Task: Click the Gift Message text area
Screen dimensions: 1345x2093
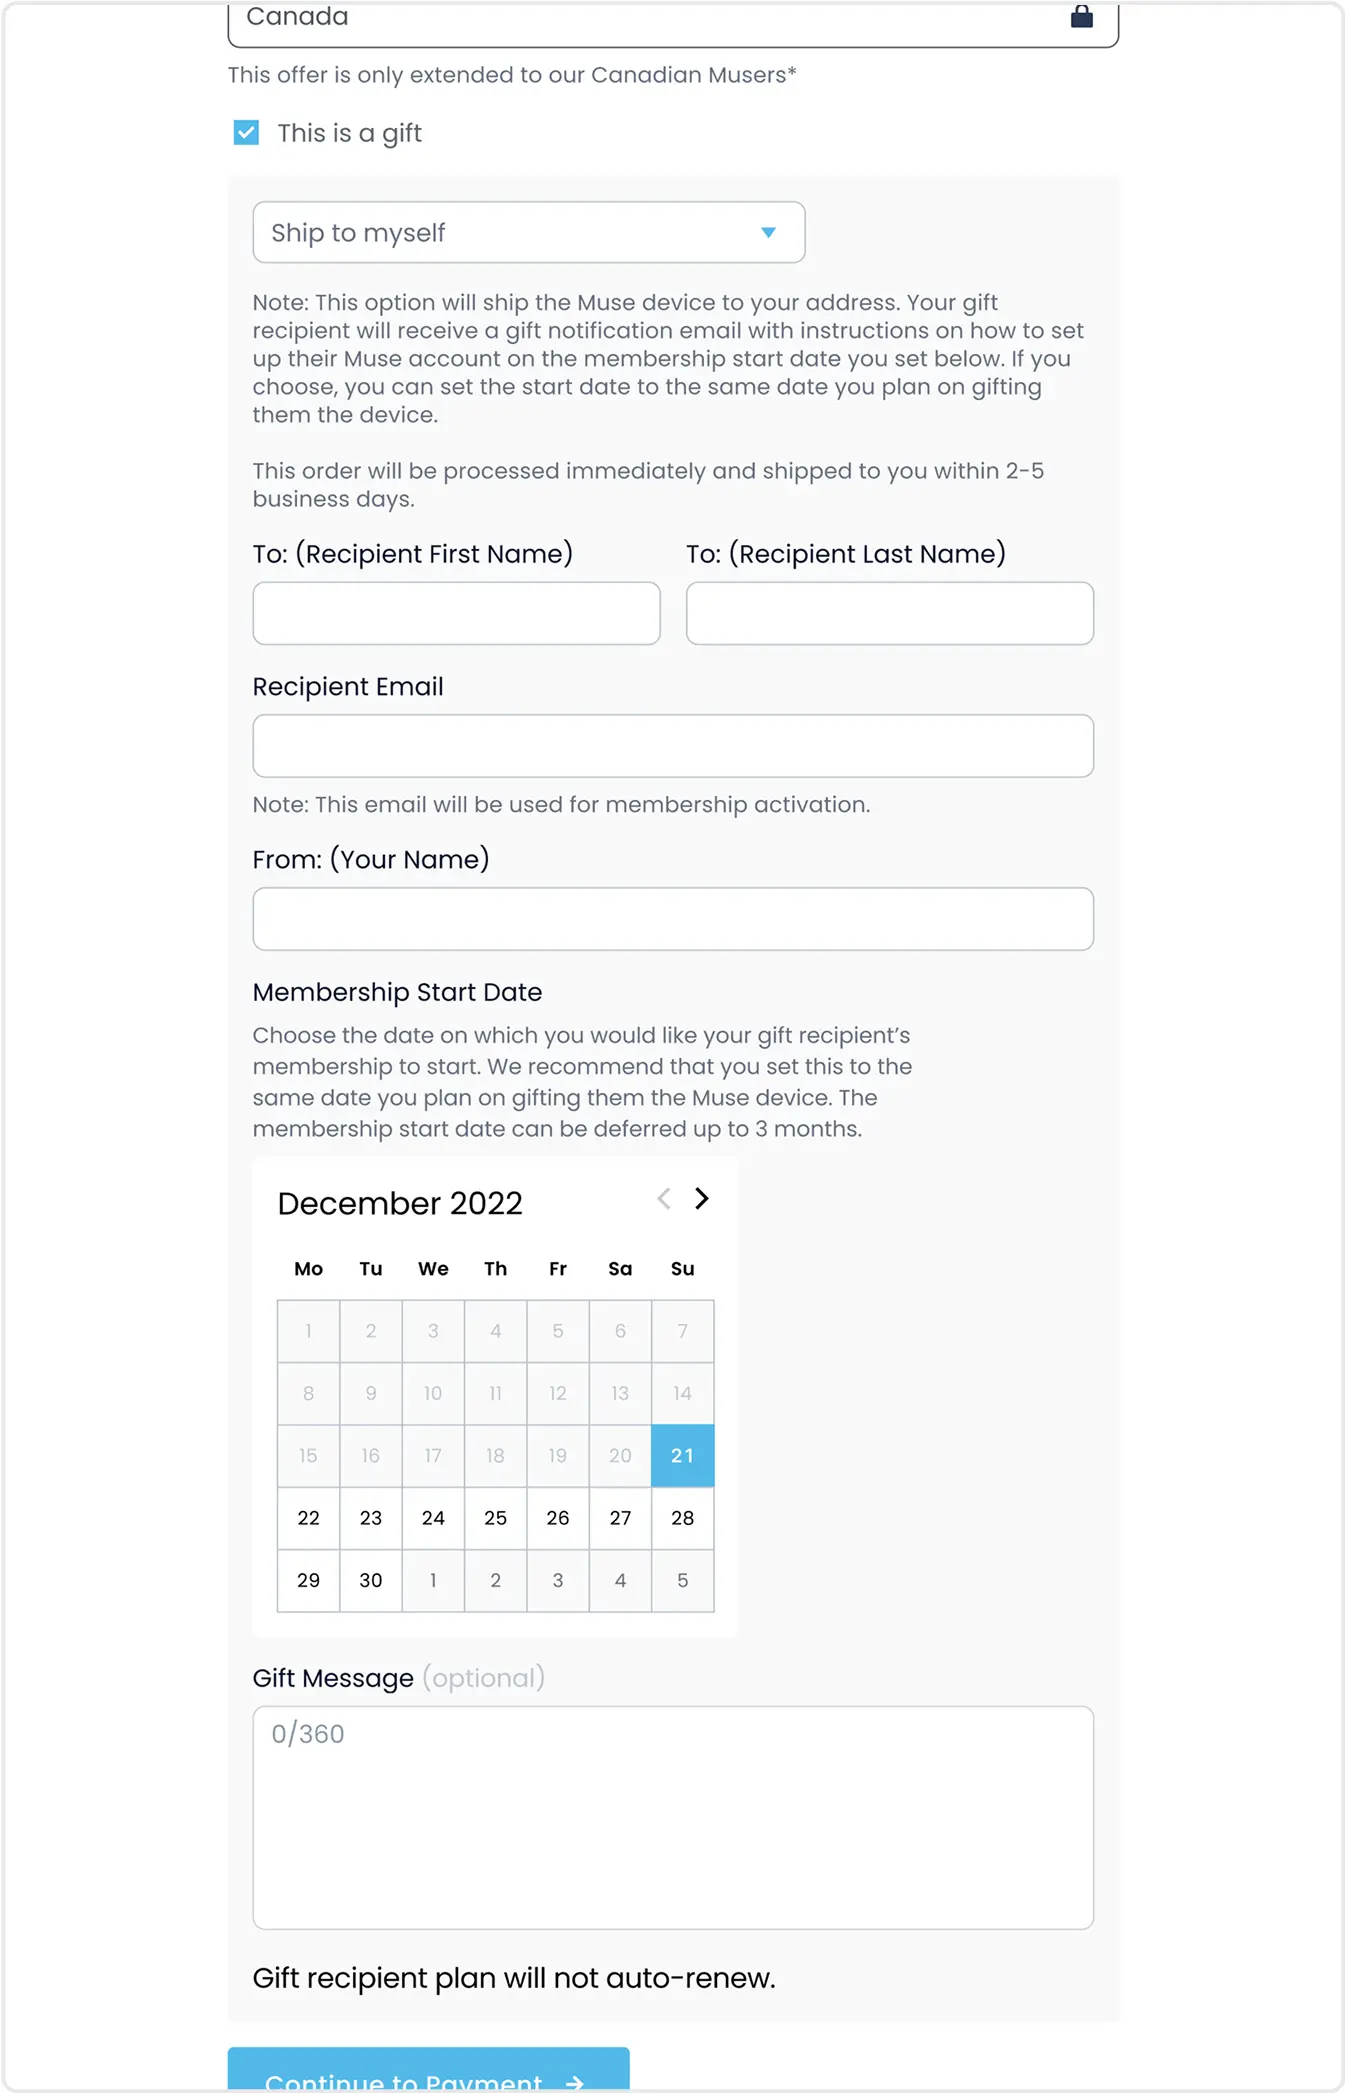Action: 673,1817
